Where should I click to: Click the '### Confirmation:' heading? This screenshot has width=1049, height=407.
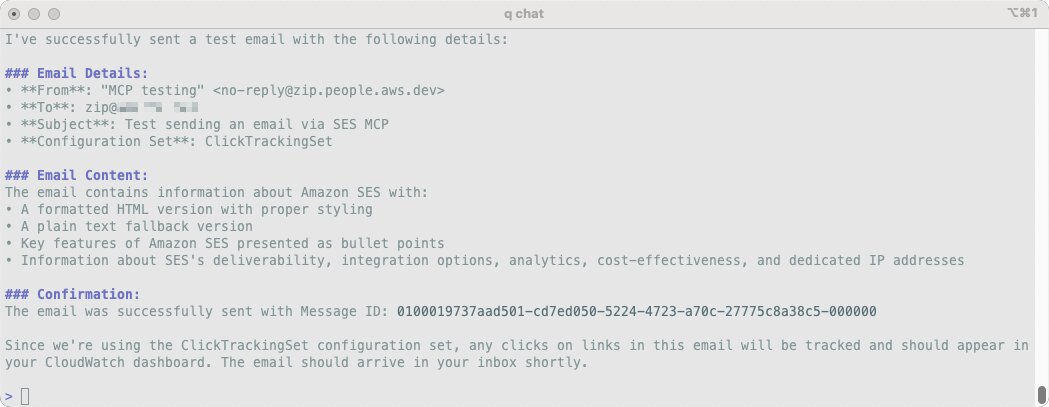coord(72,295)
